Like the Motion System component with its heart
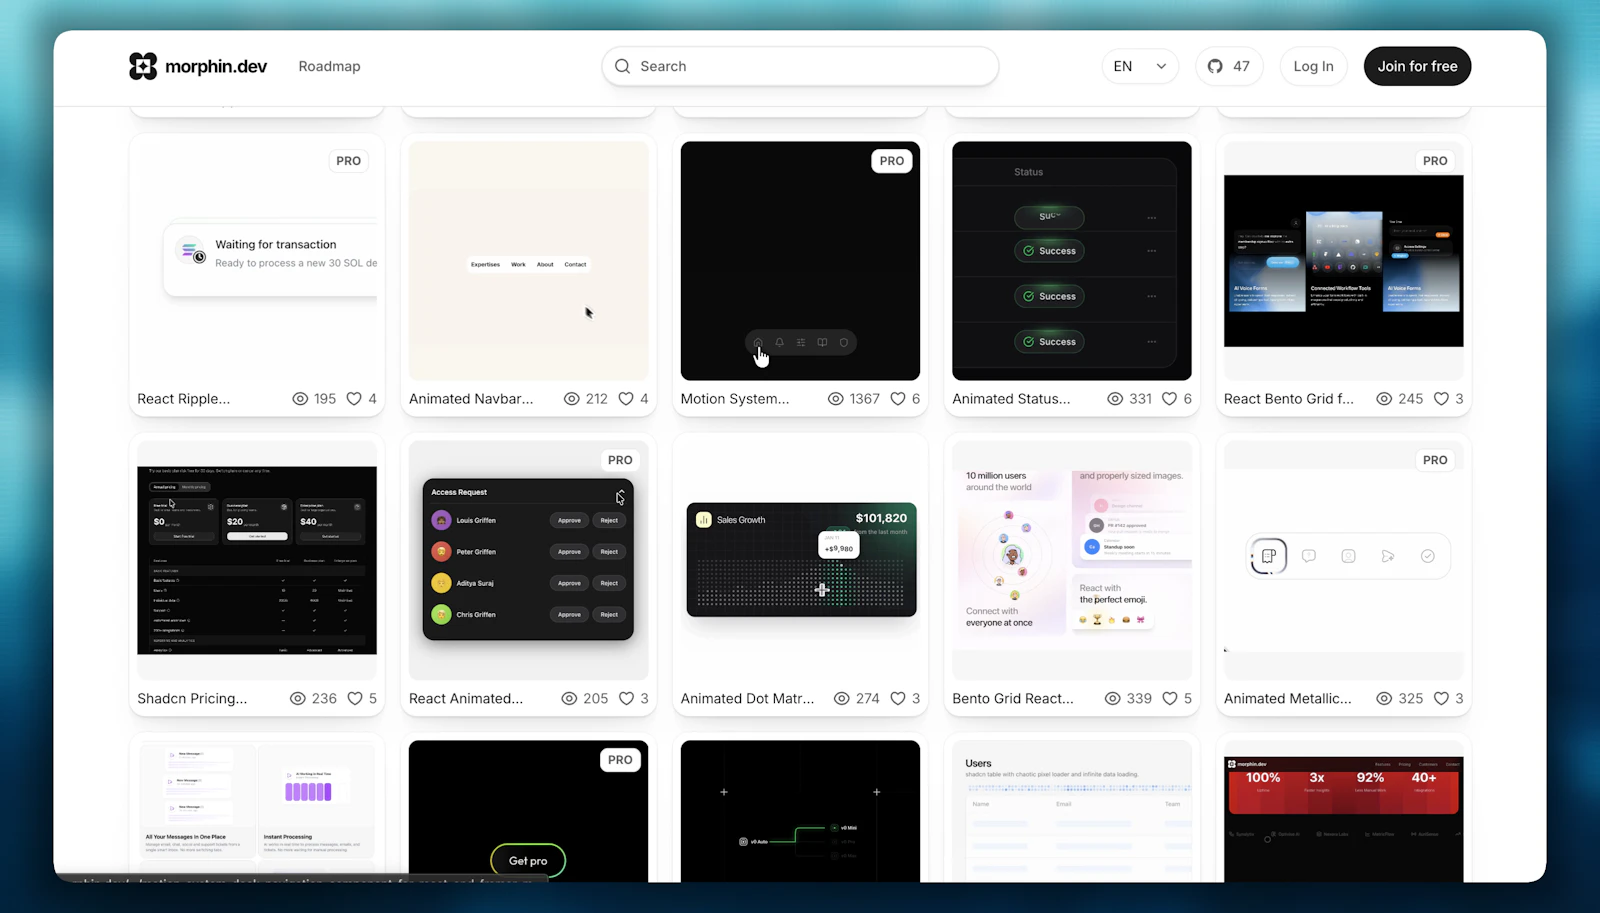Image resolution: width=1600 pixels, height=913 pixels. point(898,399)
